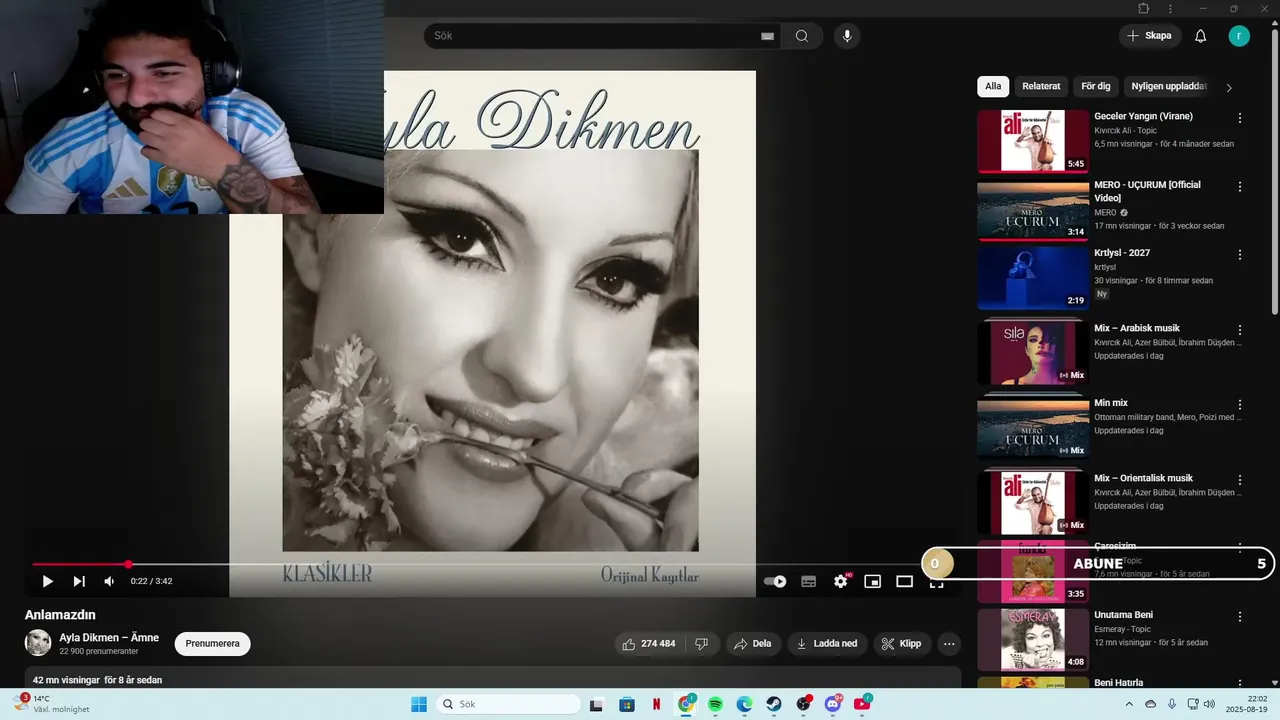Image resolution: width=1280 pixels, height=720 pixels.
Task: Open options for Geceler Yangın video
Action: pos(1240,118)
